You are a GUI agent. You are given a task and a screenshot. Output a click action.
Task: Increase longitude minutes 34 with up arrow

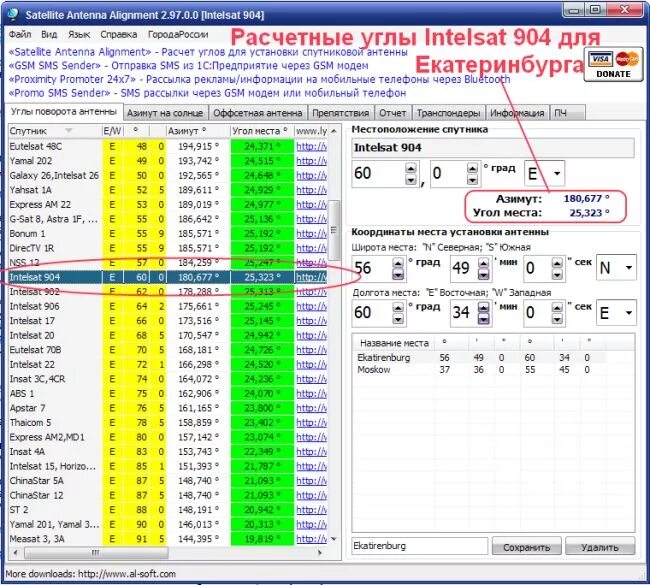tap(483, 307)
